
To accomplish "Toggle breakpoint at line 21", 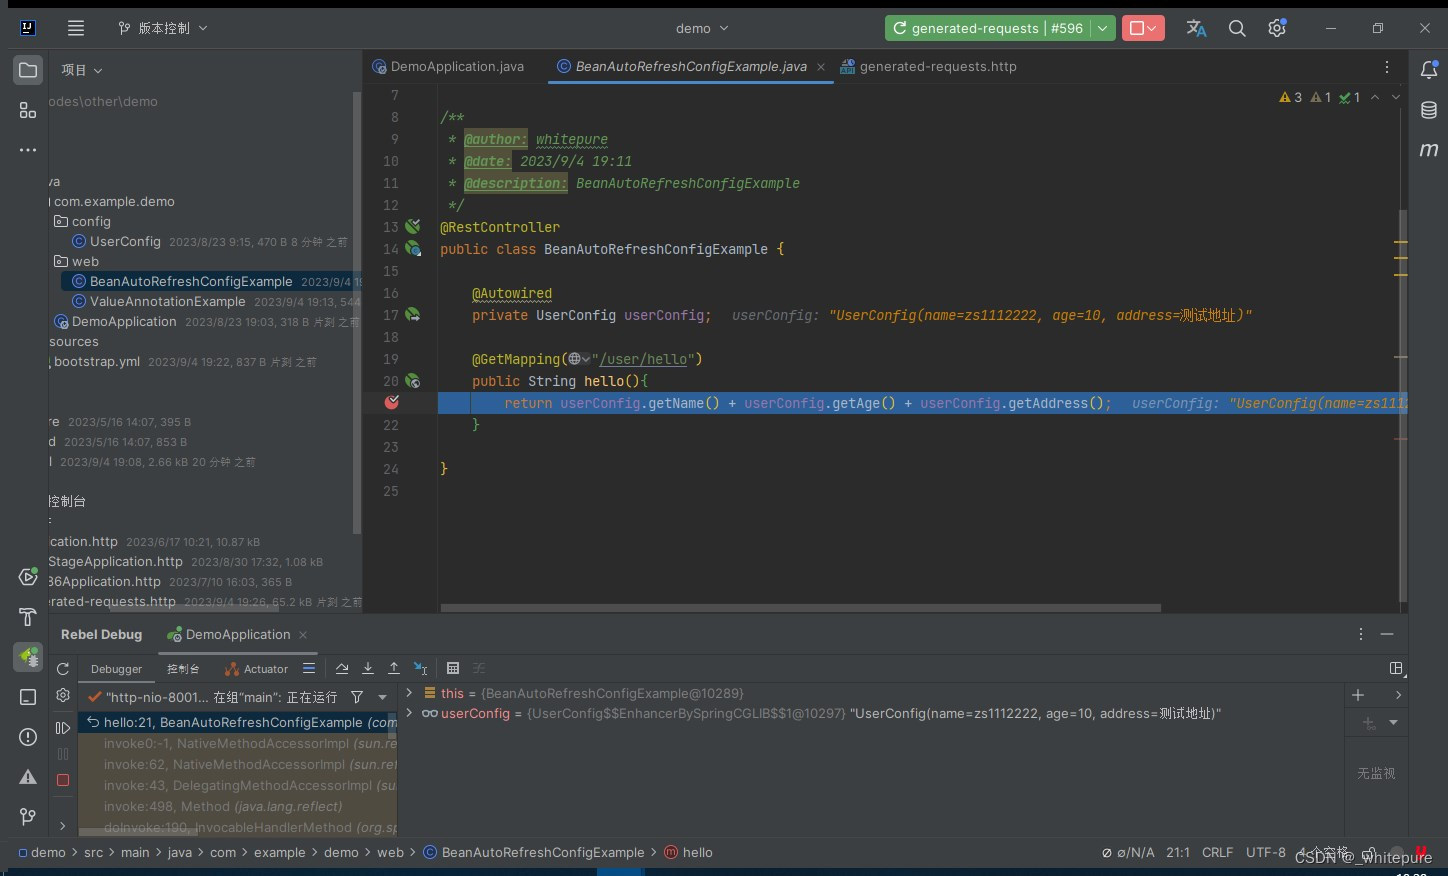I will tap(392, 402).
